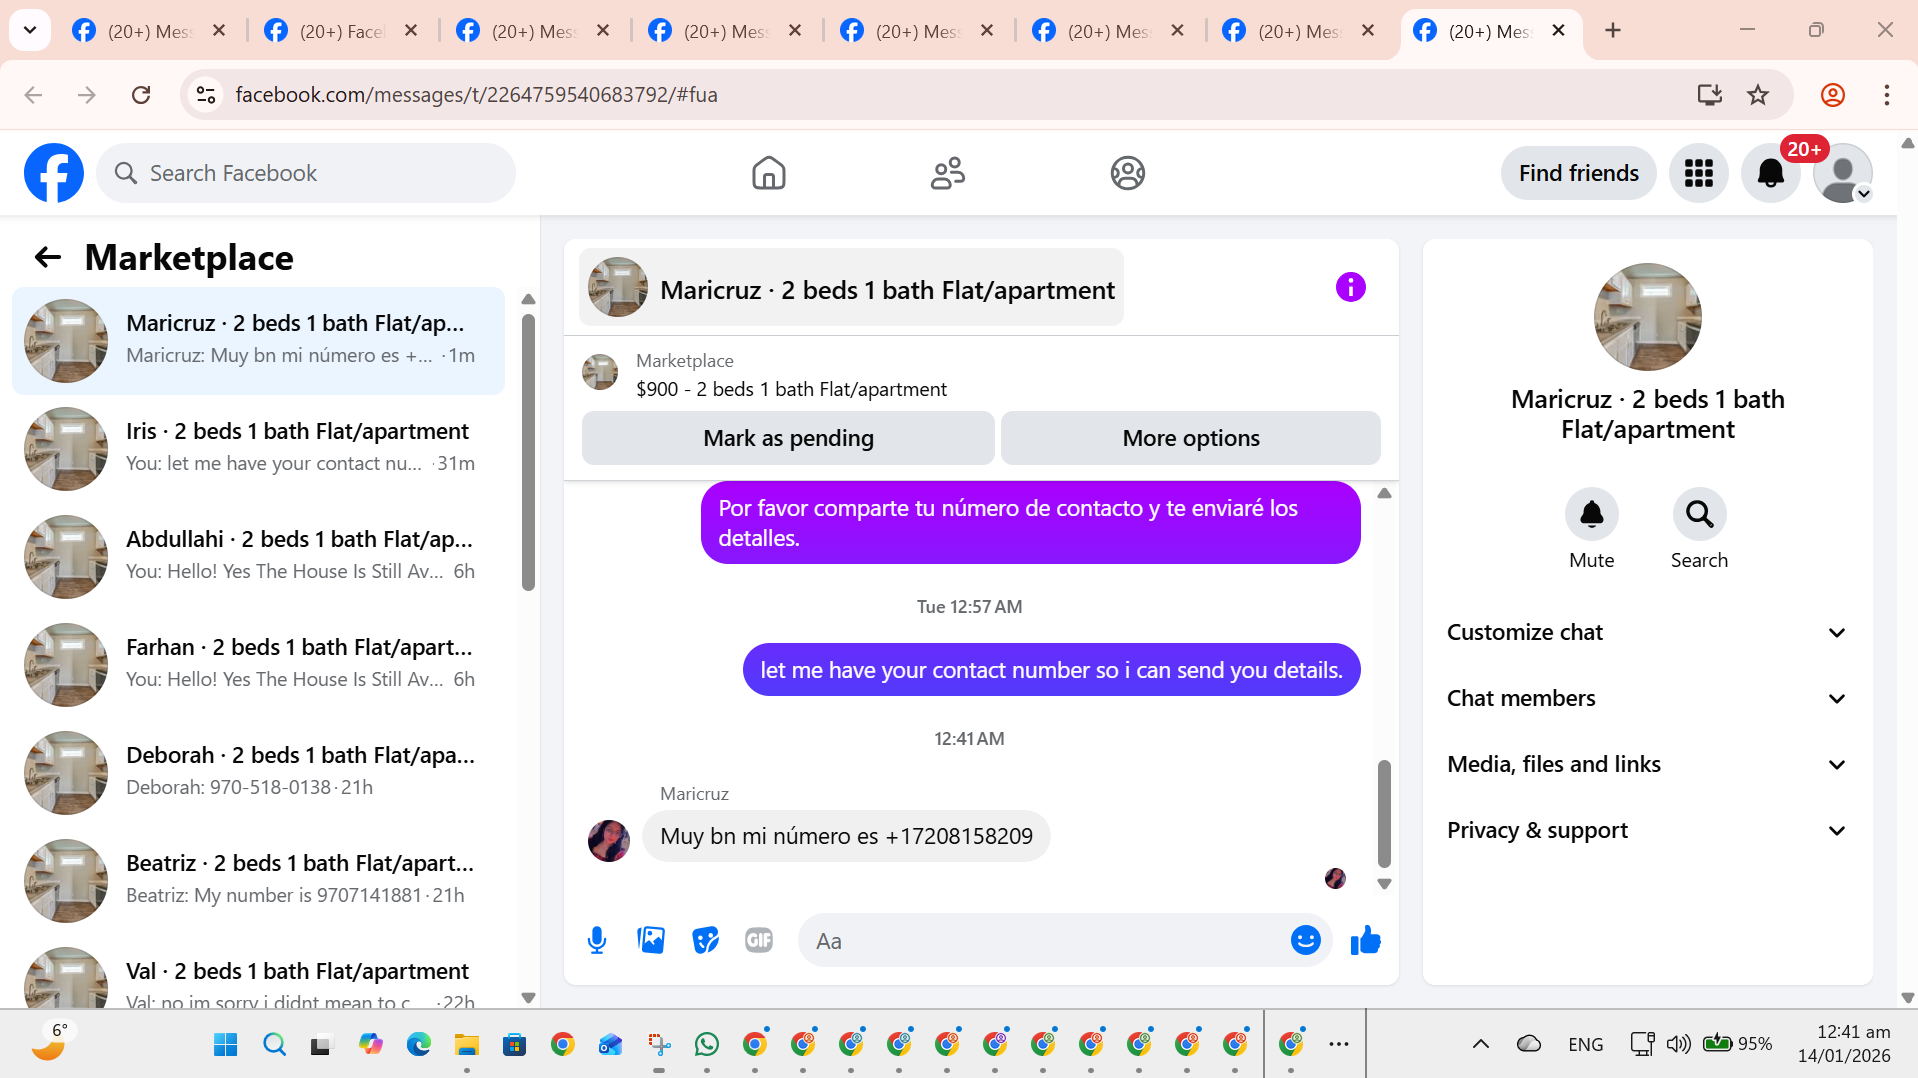Open Deborah conversation in list
The height and width of the screenshot is (1078, 1918).
(259, 771)
